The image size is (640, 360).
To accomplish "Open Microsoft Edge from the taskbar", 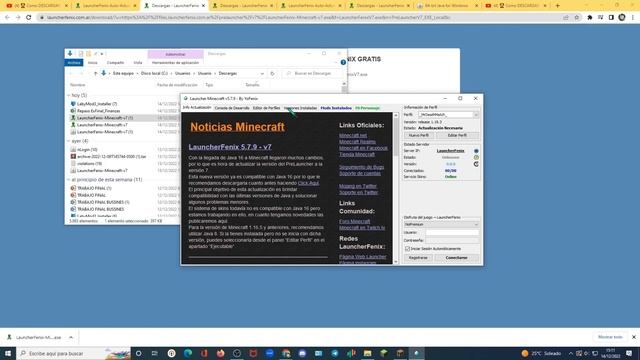I will pyautogui.click(x=188, y=353).
